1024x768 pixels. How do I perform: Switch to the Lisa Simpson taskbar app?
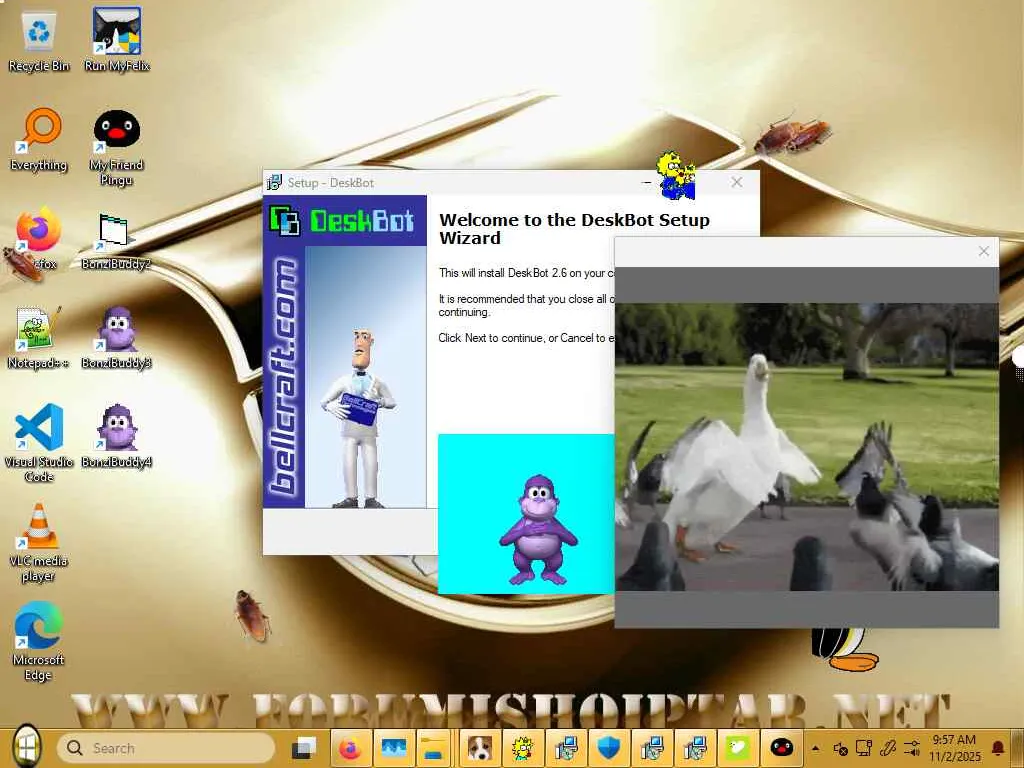[522, 748]
